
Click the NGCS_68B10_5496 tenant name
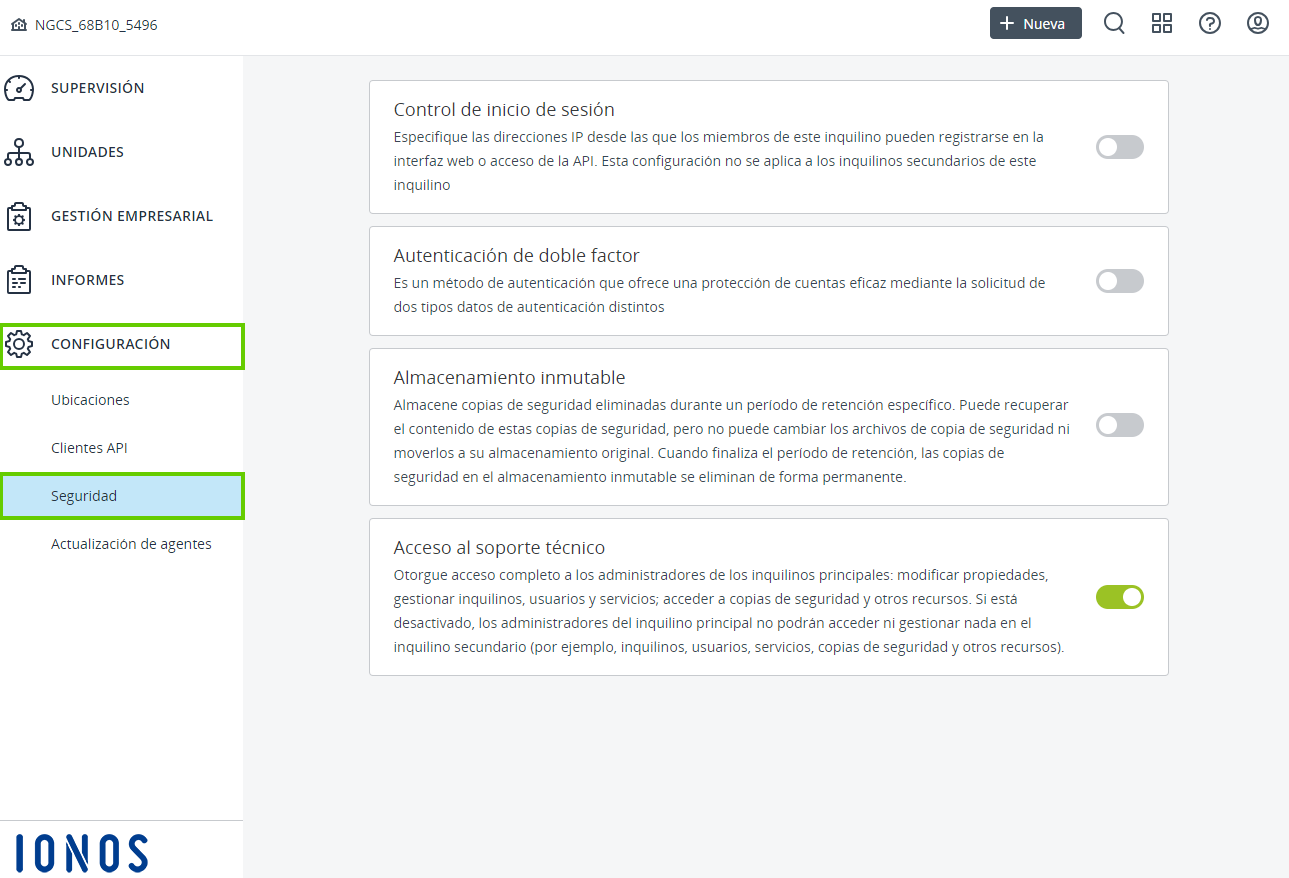tap(95, 25)
